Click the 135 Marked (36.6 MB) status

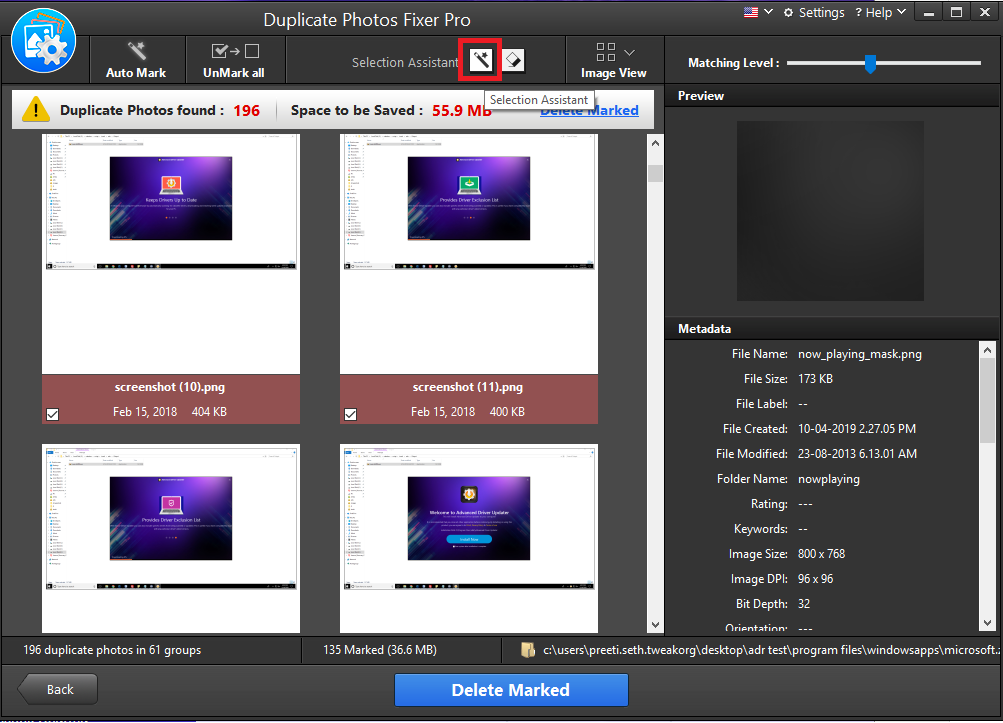[380, 650]
